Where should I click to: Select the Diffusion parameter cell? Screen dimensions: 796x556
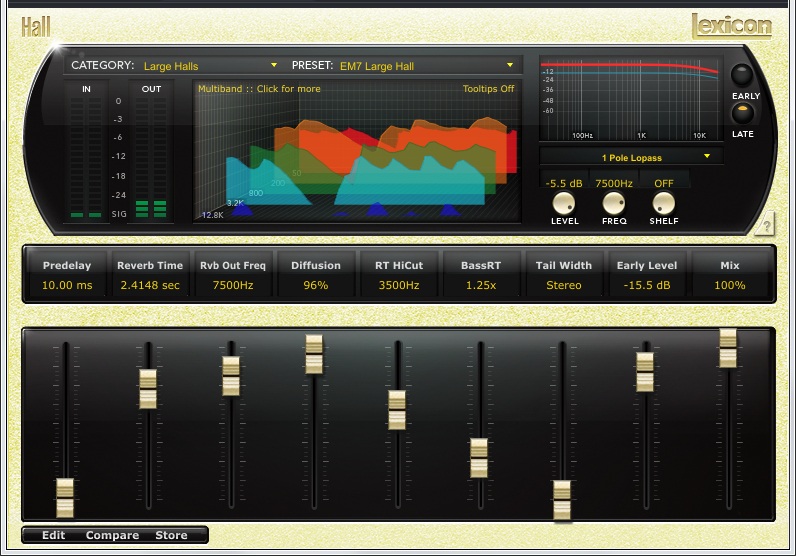pos(316,275)
